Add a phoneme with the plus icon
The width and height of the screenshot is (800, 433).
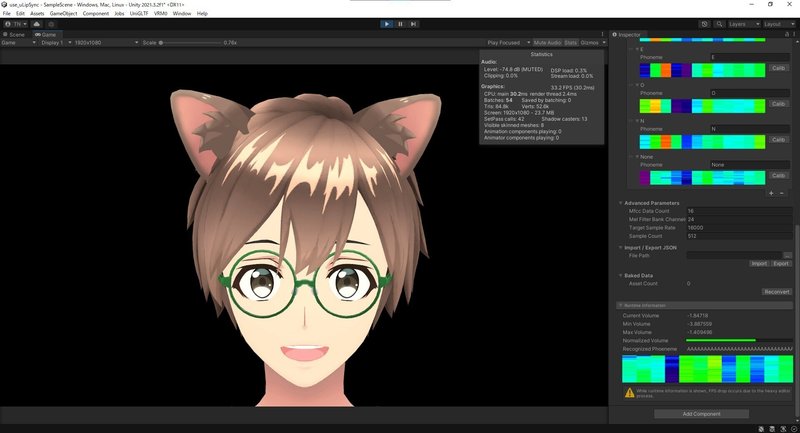(x=771, y=193)
